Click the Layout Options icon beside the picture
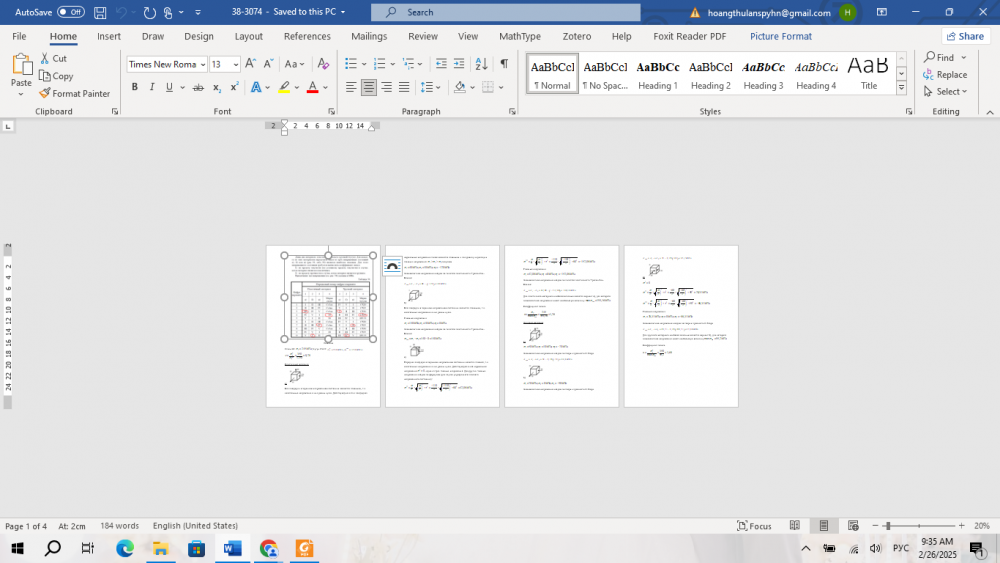The width and height of the screenshot is (1000, 563). 392,267
